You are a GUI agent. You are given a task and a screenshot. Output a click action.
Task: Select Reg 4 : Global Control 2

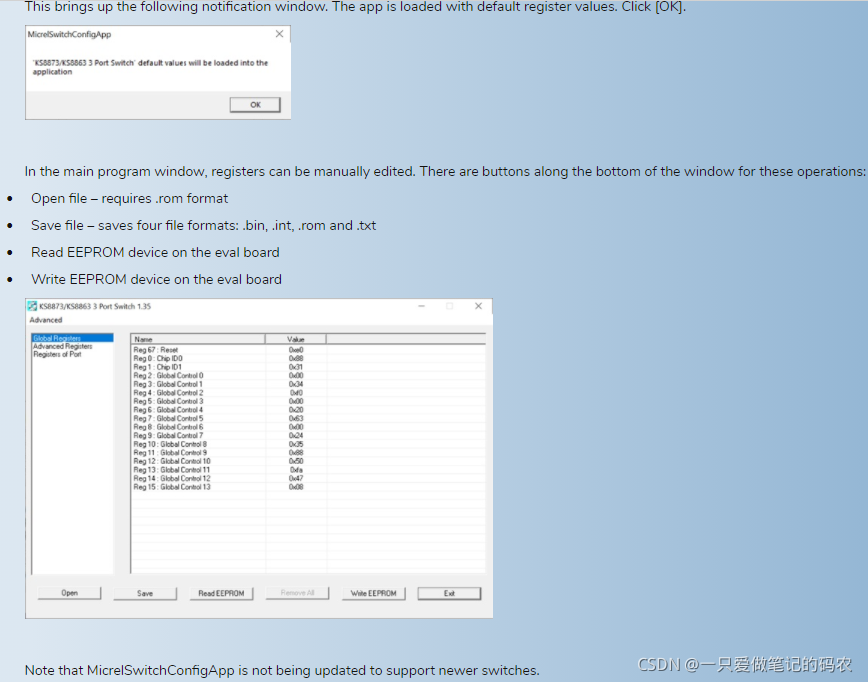[x=308, y=392]
